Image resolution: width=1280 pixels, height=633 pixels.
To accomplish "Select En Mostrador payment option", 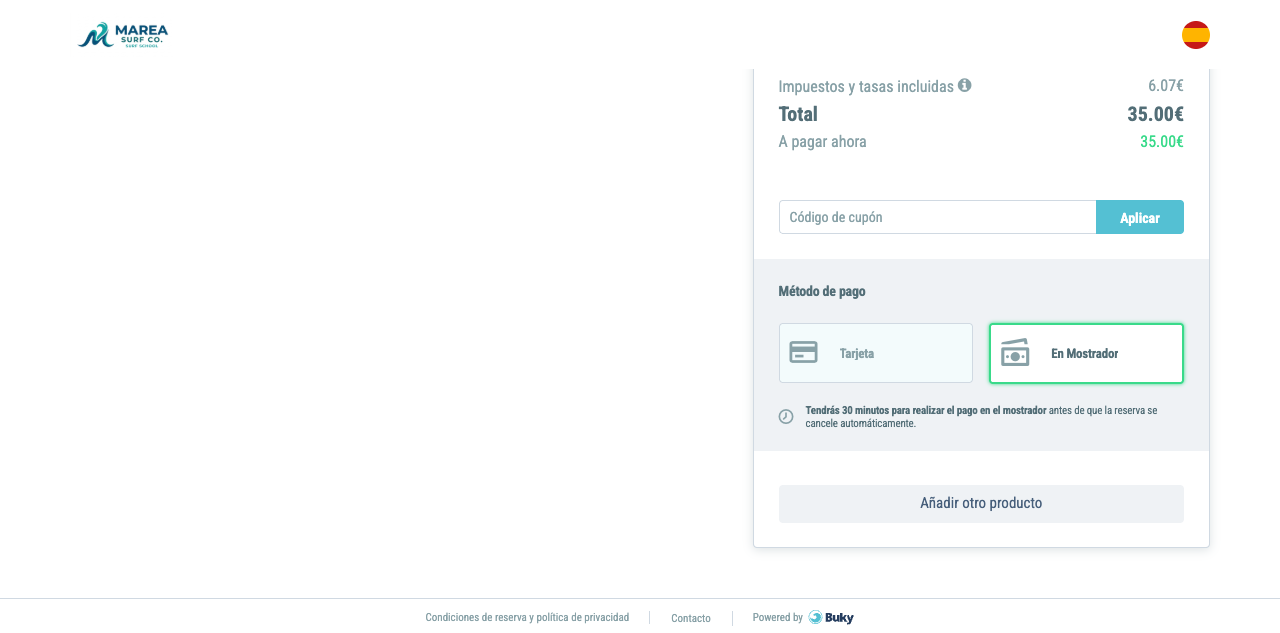I will click(x=1086, y=353).
